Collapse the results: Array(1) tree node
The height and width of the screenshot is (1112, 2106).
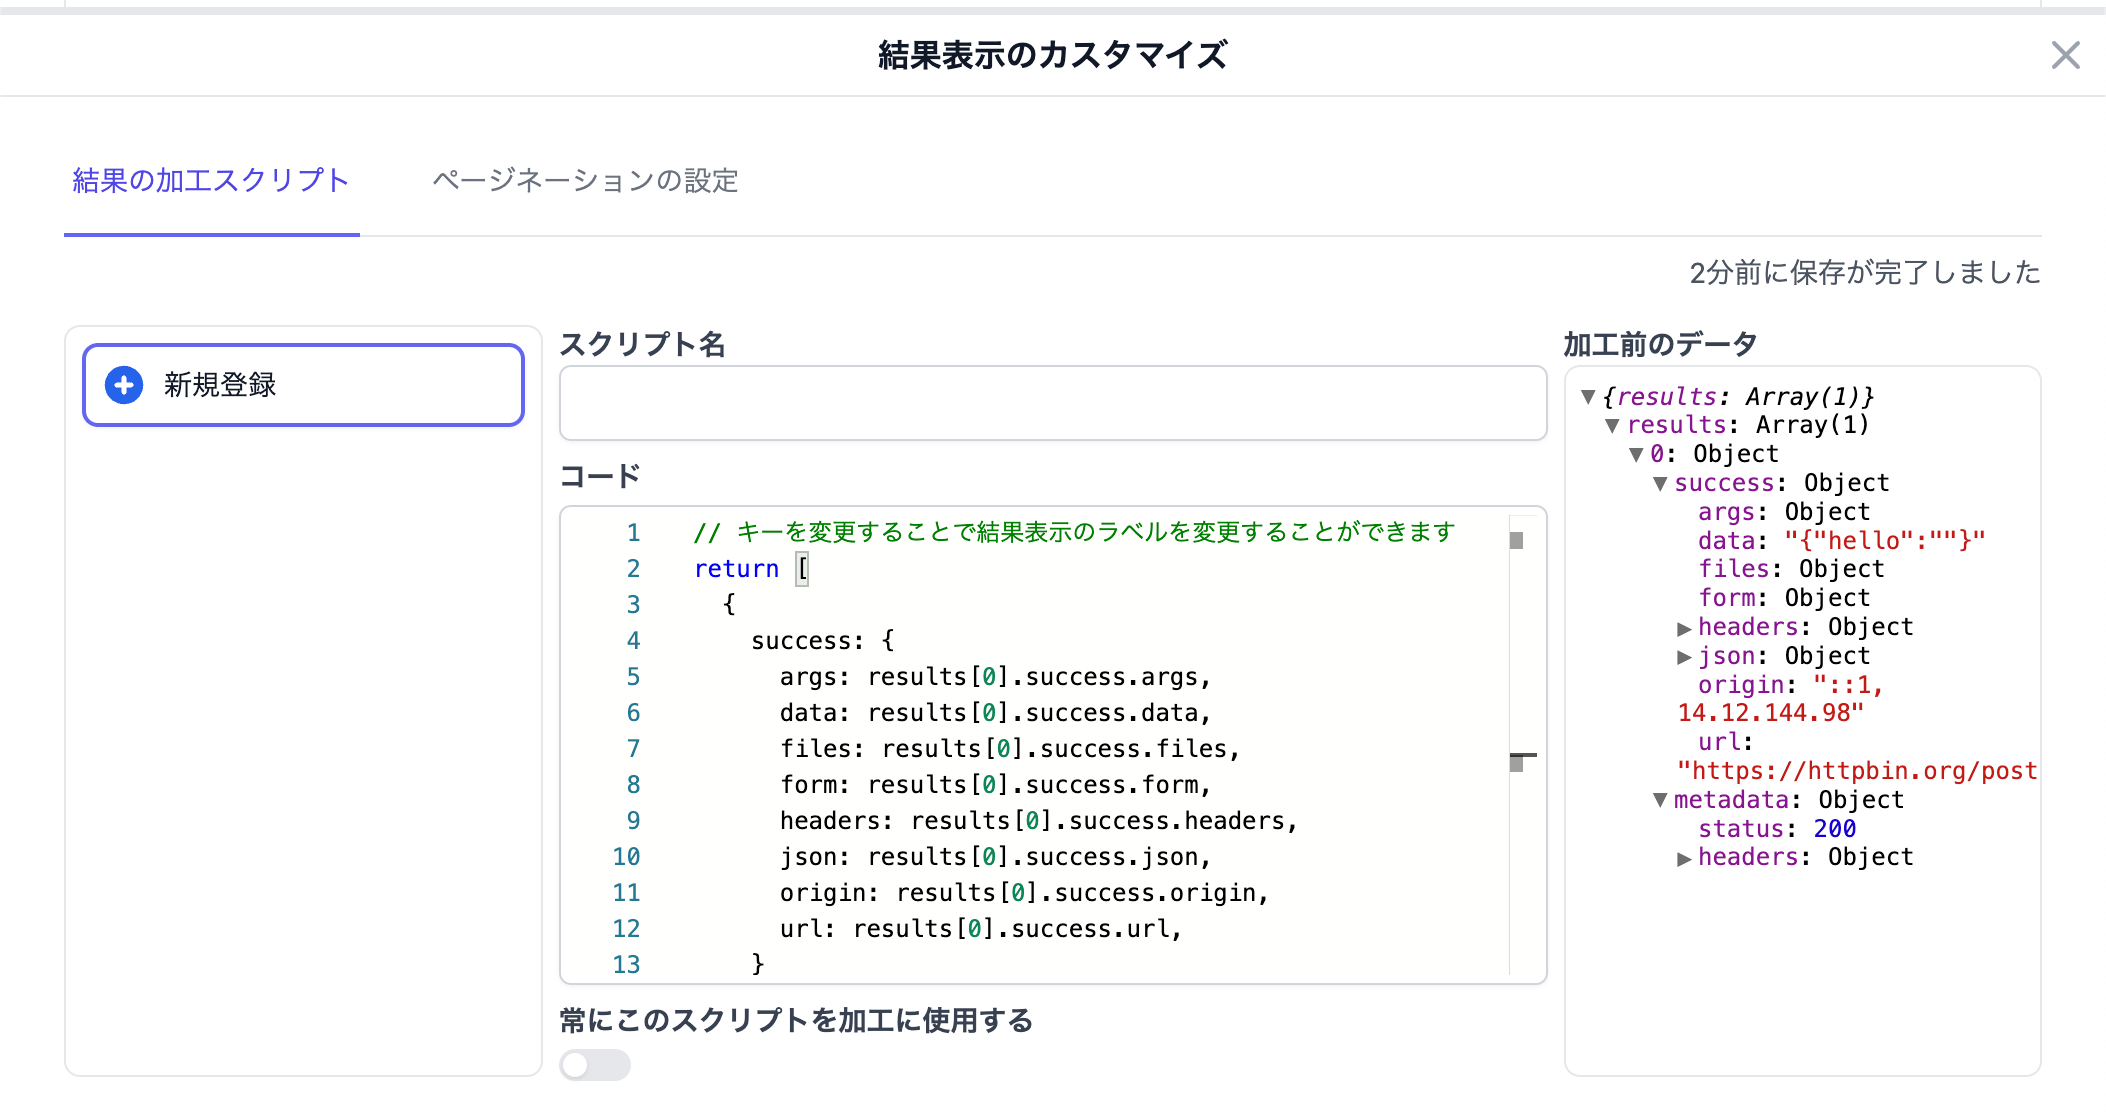1612,426
